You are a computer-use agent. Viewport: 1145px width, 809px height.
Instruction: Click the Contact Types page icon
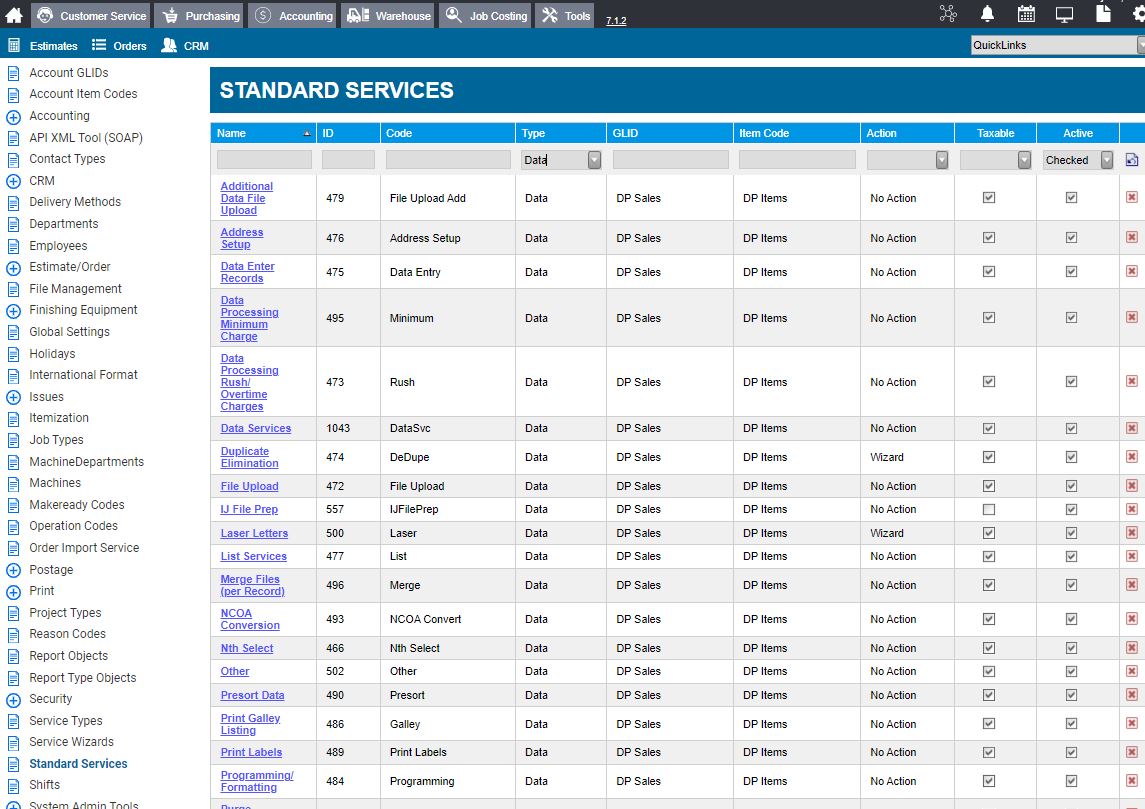pyautogui.click(x=13, y=159)
